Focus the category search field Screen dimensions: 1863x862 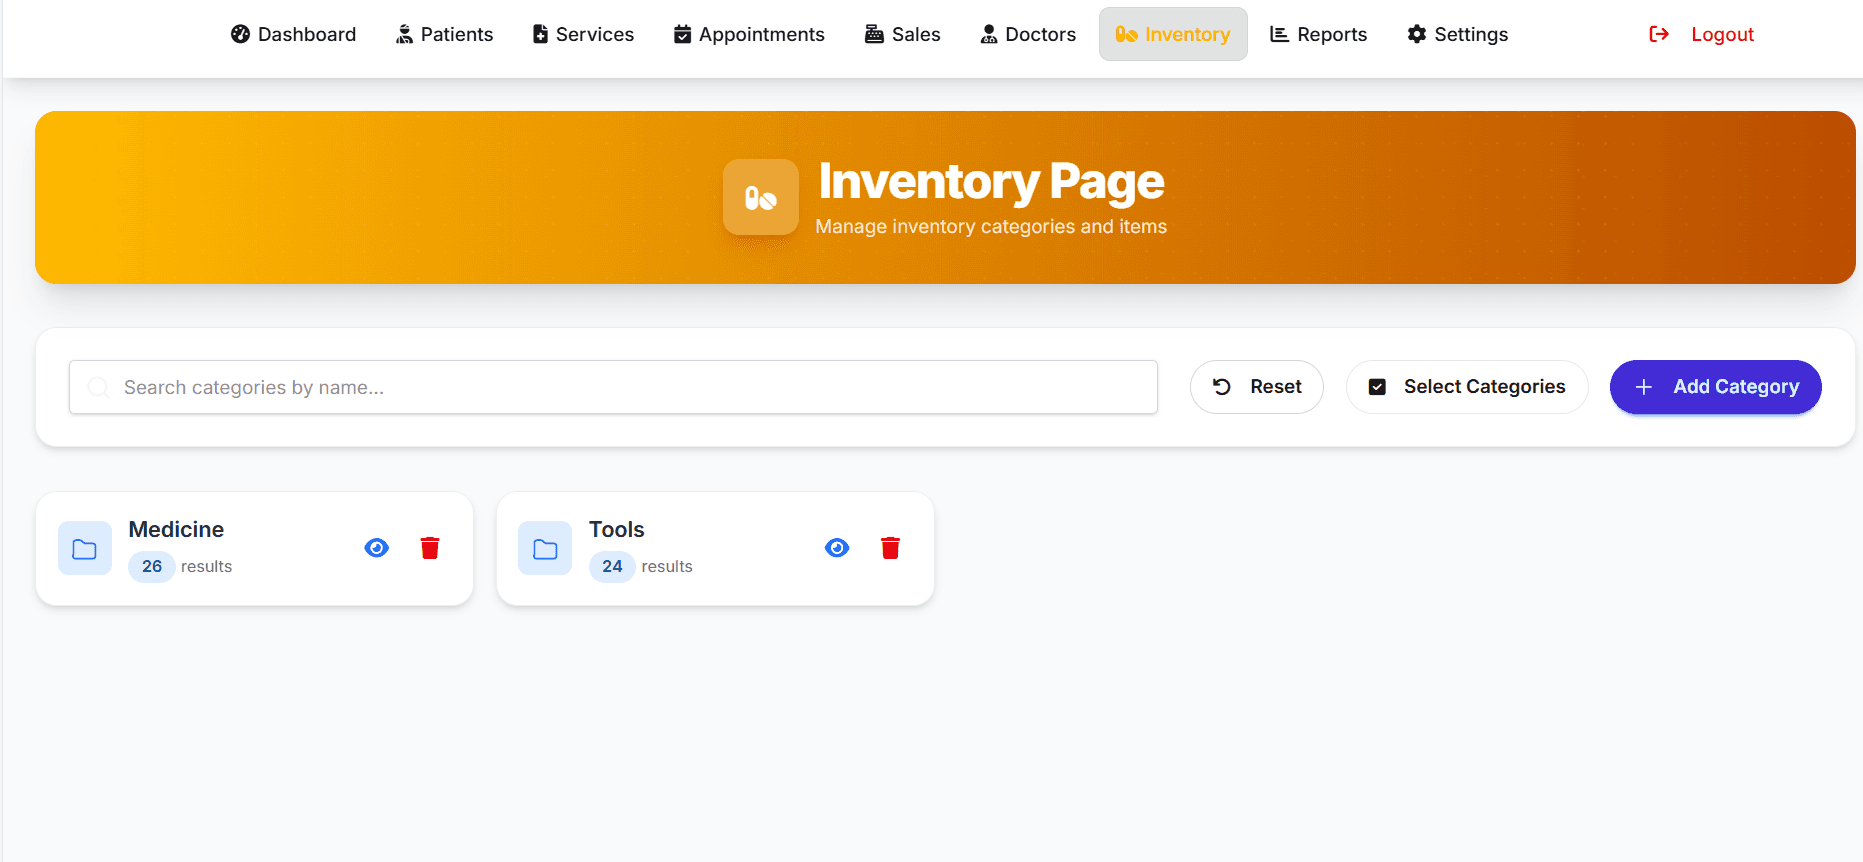coord(613,387)
